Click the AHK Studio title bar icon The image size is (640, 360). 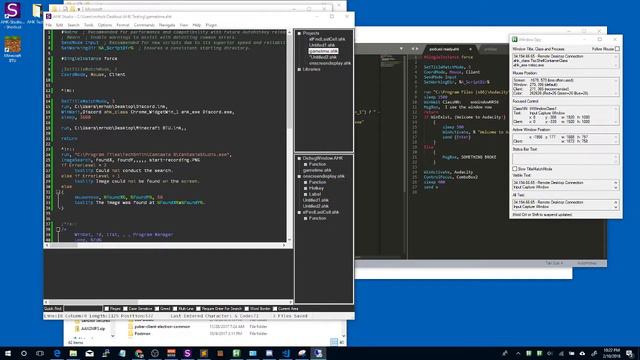click(49, 16)
